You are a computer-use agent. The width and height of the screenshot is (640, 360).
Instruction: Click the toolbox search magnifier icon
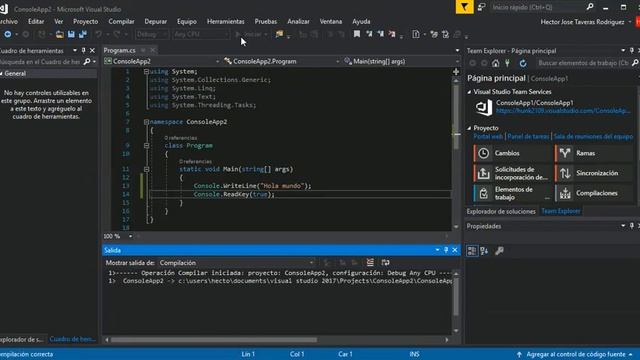[87, 62]
